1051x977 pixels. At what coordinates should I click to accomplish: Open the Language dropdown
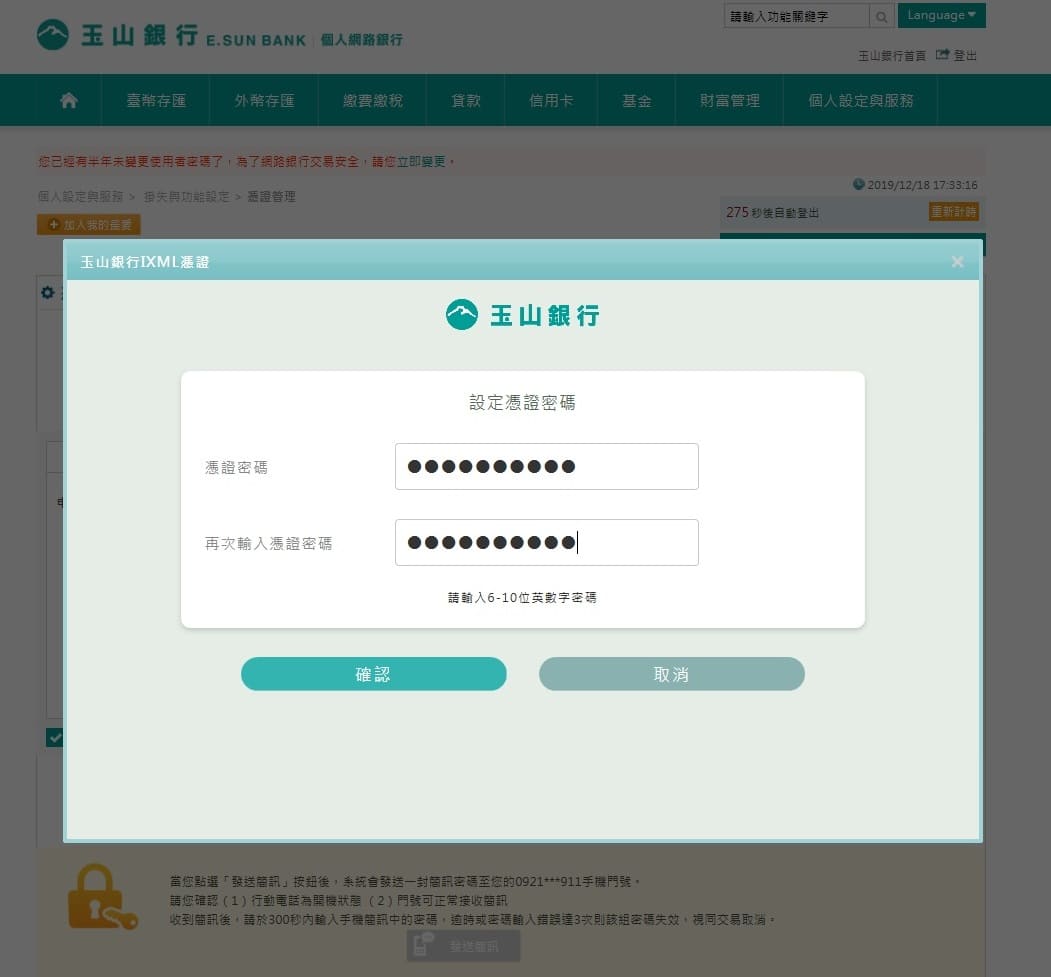[x=941, y=15]
